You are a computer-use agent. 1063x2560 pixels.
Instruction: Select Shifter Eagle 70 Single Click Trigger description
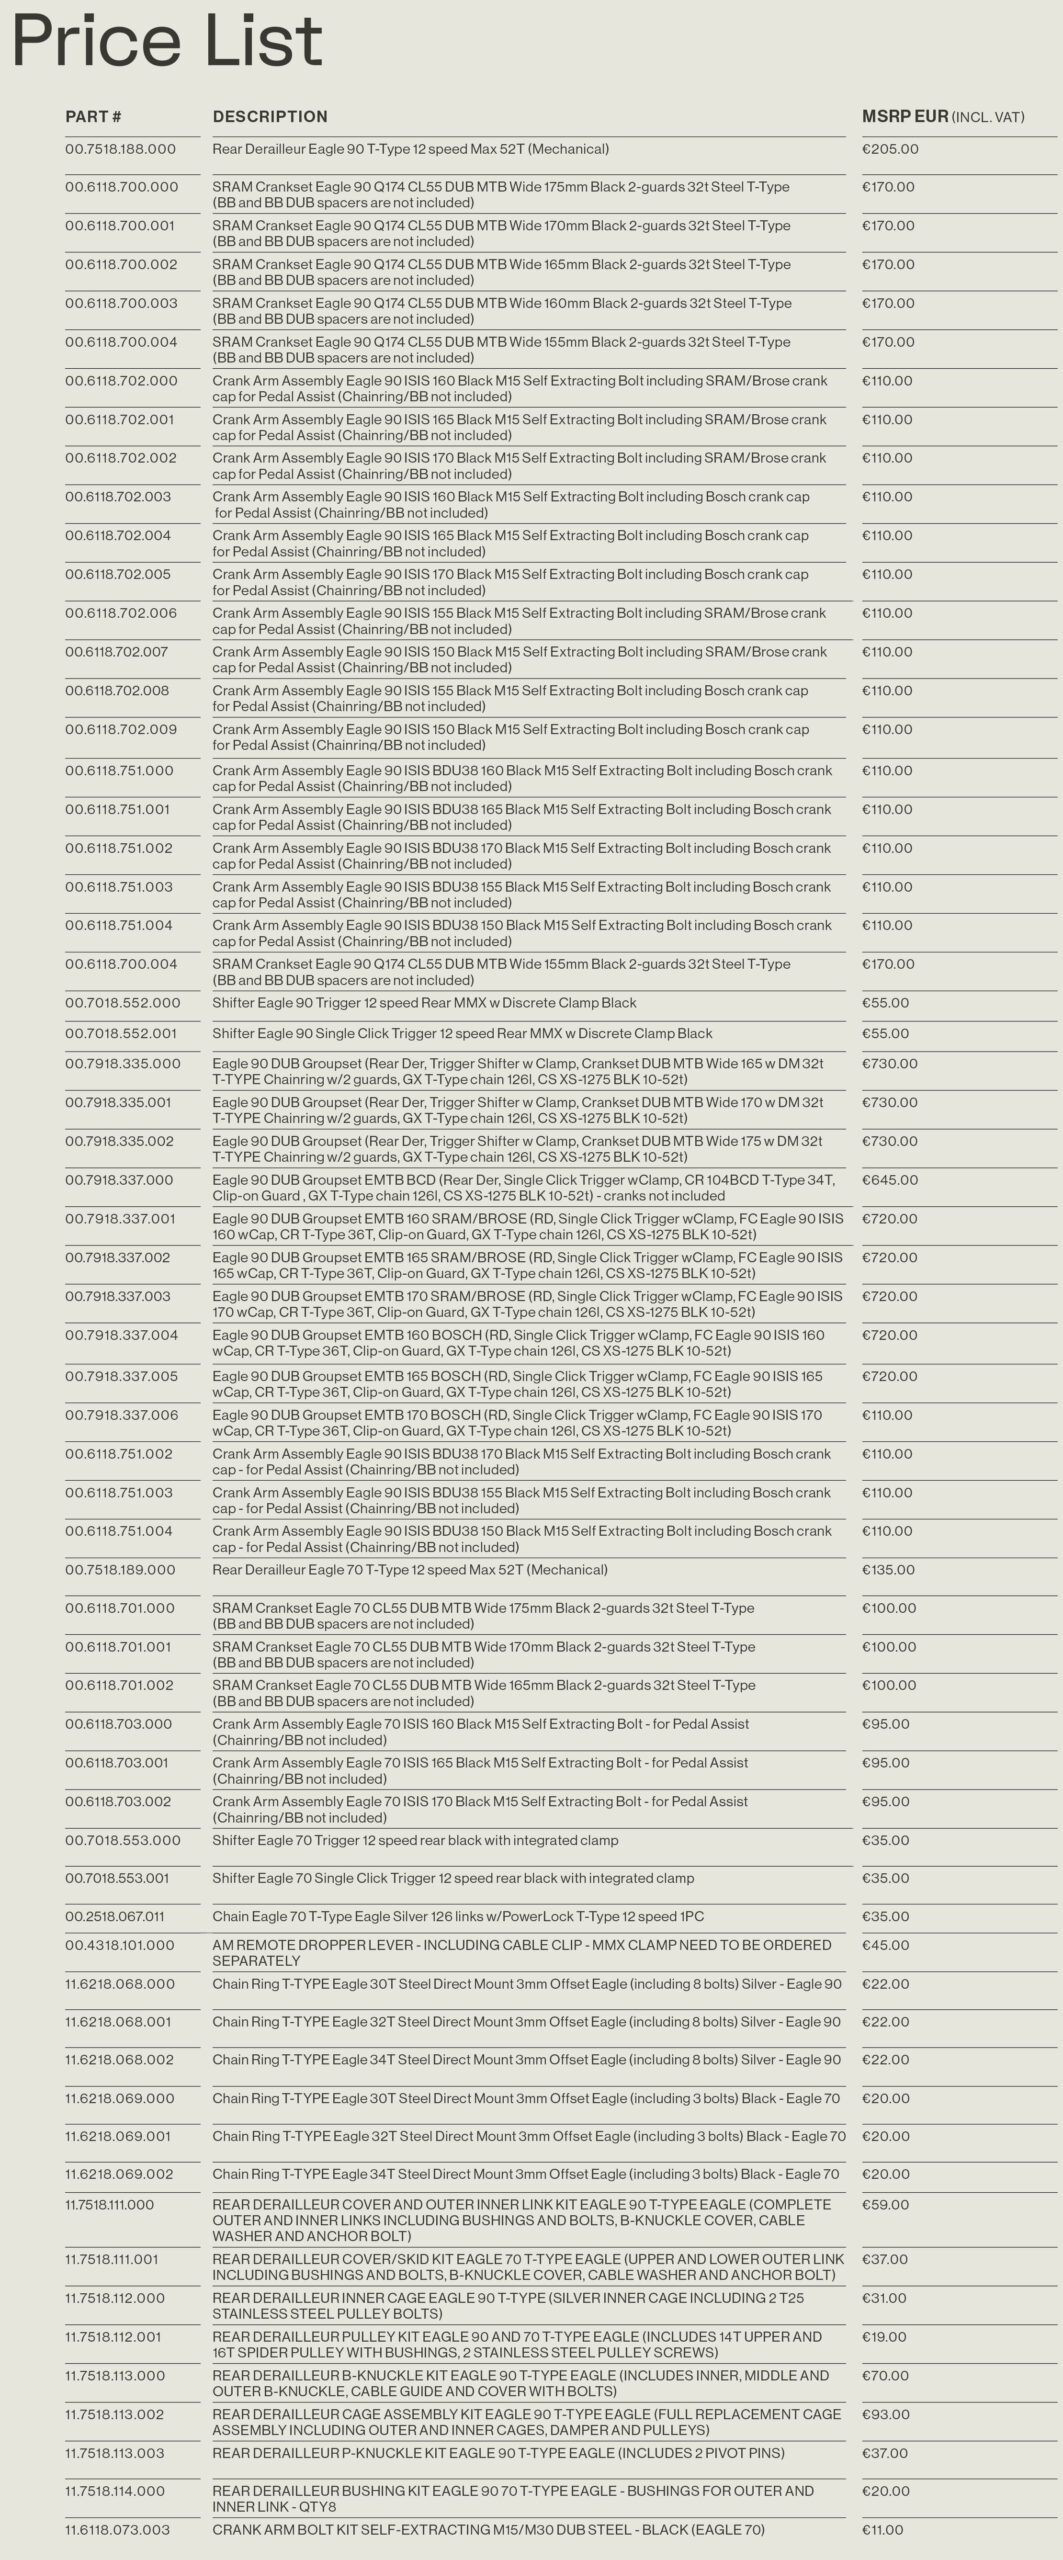453,1878
